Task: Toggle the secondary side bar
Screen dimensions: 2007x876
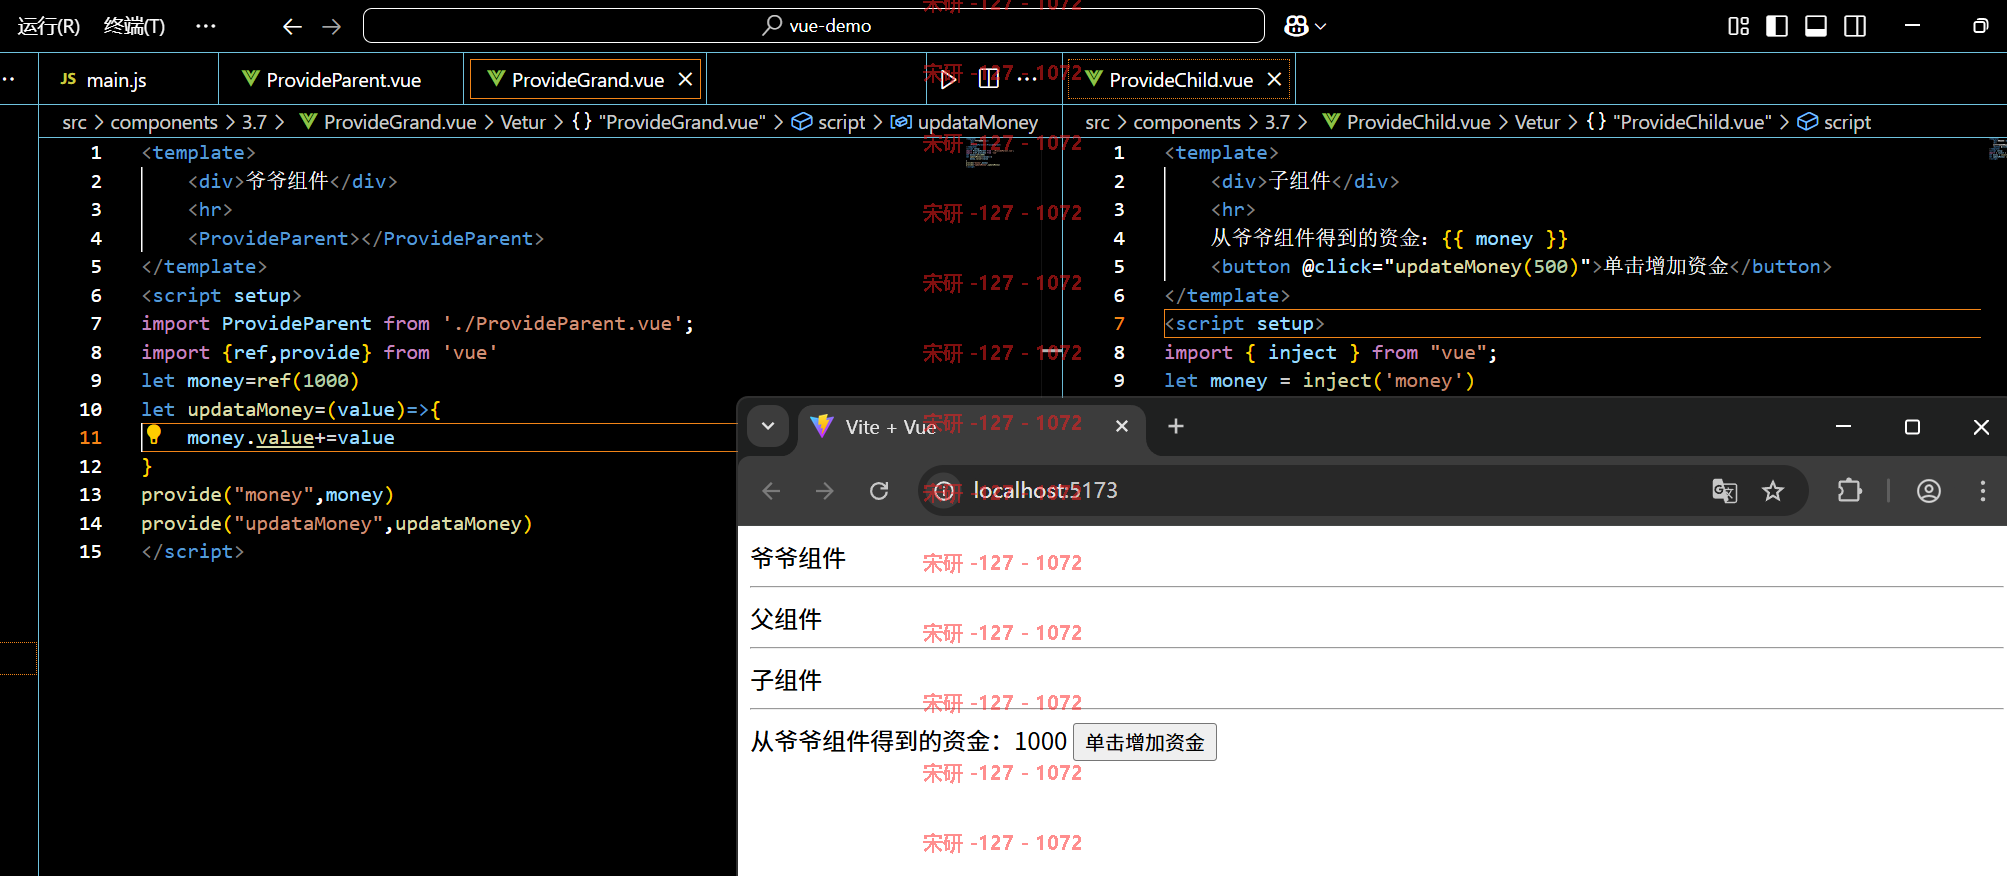Action: pos(1855,26)
